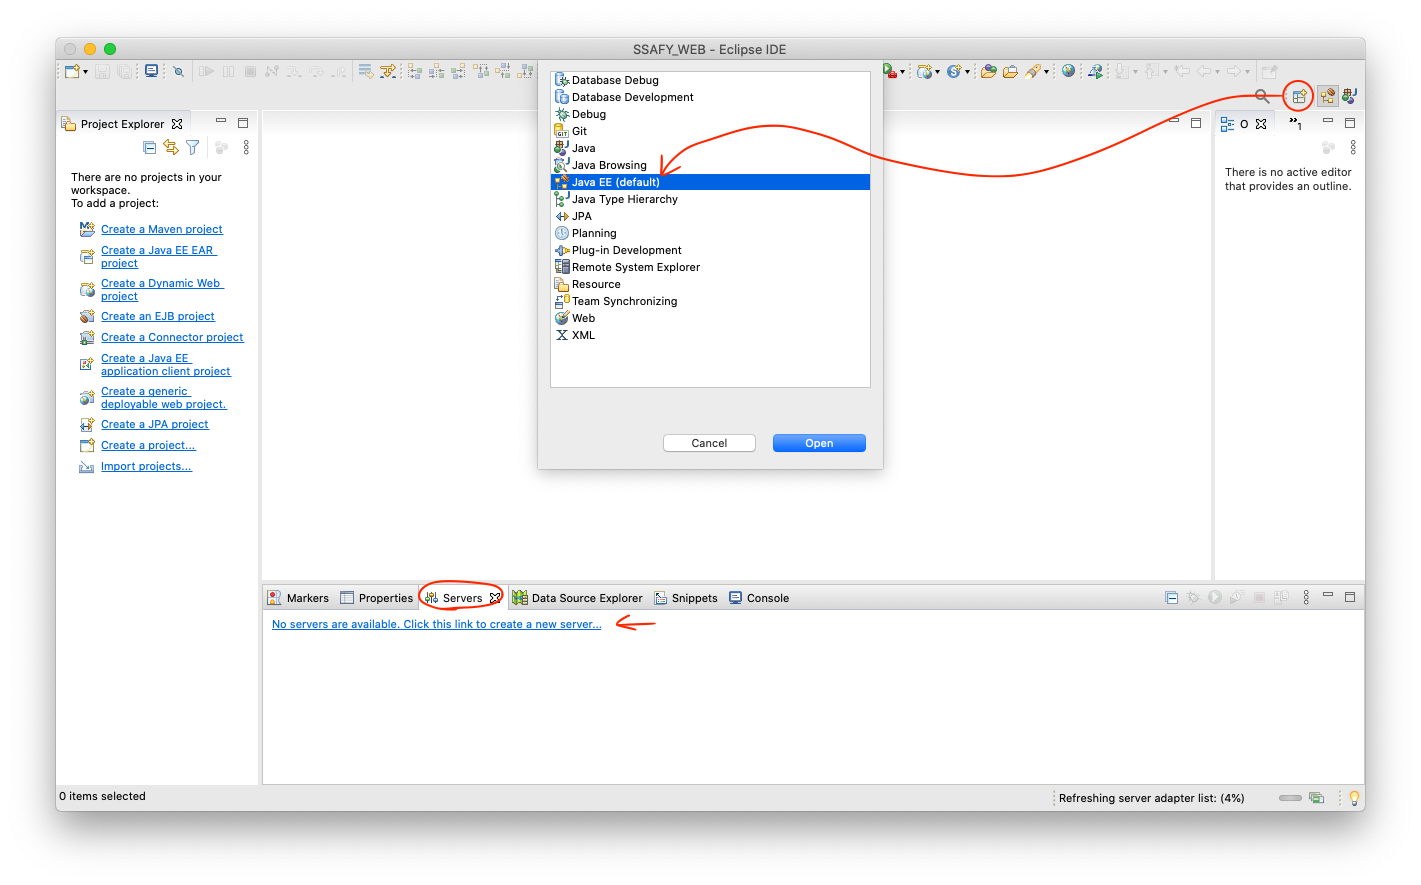Click Open Web Browser globe icon
The height and width of the screenshot is (885, 1421).
tap(1068, 71)
